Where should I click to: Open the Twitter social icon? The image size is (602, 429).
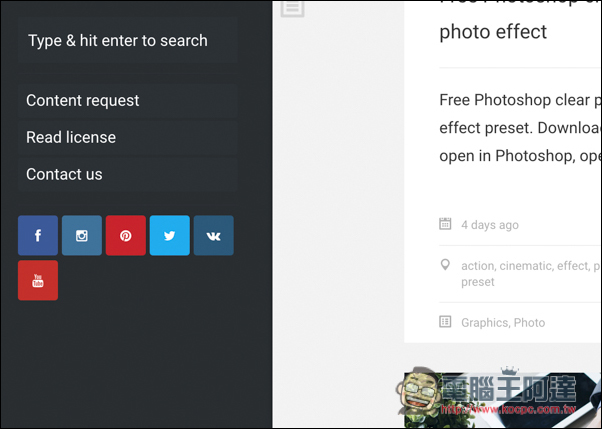(x=170, y=235)
